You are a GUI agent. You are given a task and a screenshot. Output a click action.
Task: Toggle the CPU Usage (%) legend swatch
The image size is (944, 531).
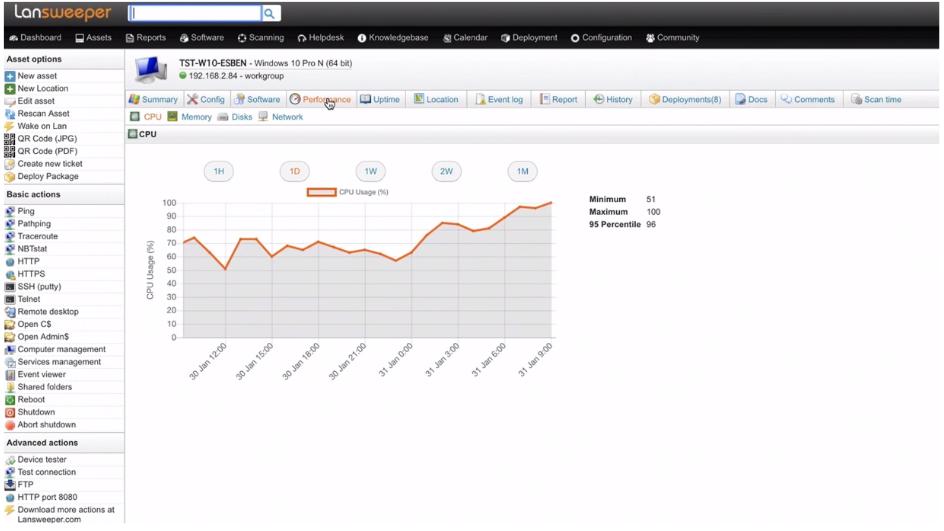point(321,192)
